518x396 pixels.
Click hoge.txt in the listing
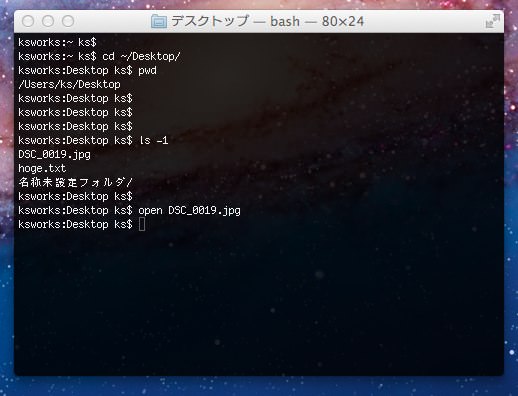(x=42, y=168)
